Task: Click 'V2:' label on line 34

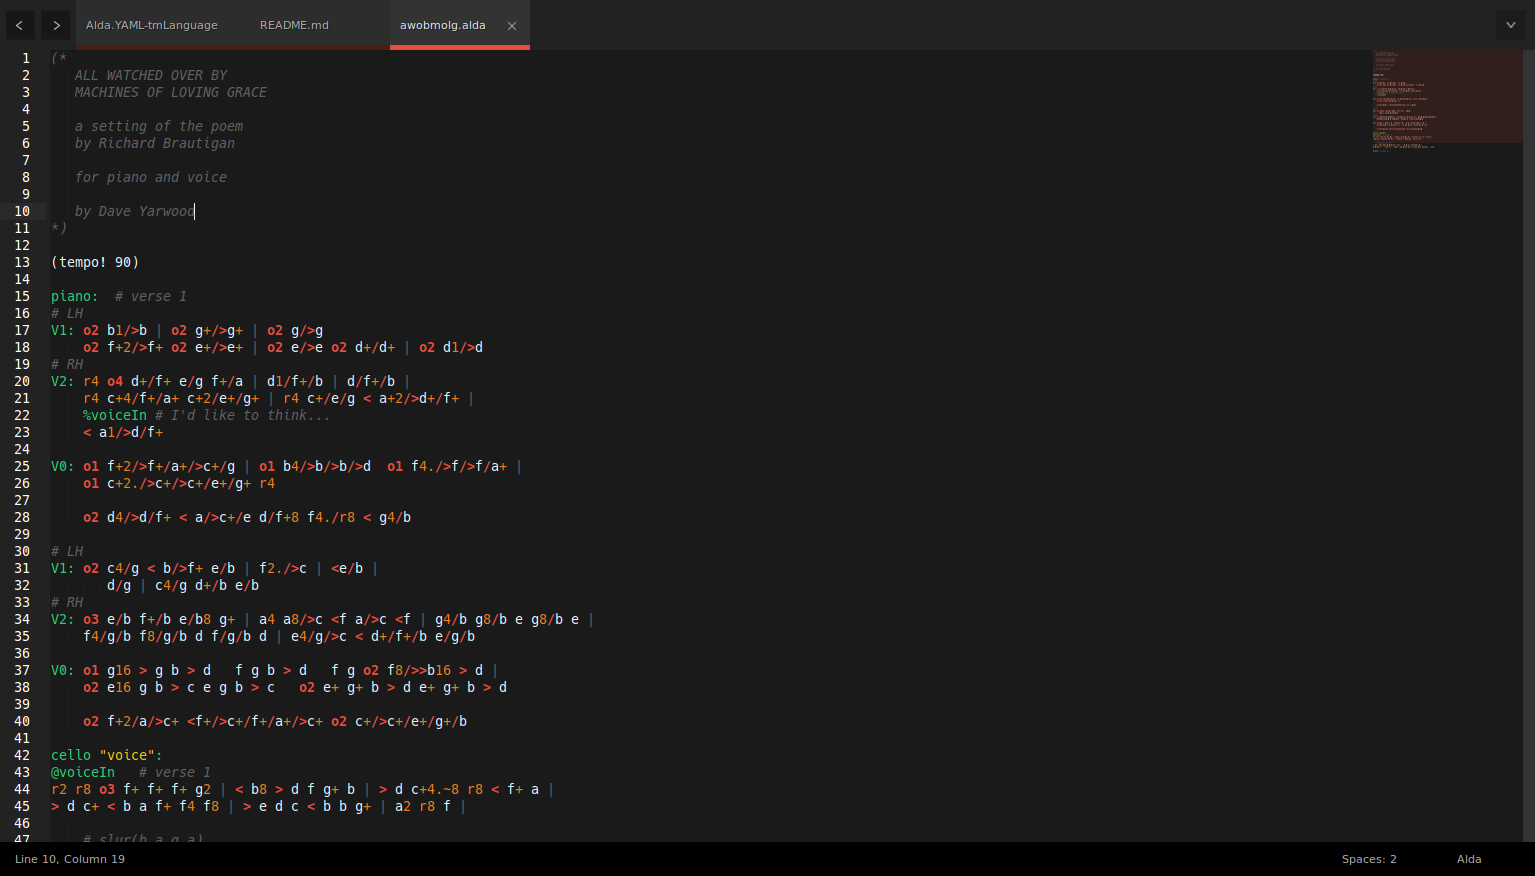Action: tap(63, 619)
